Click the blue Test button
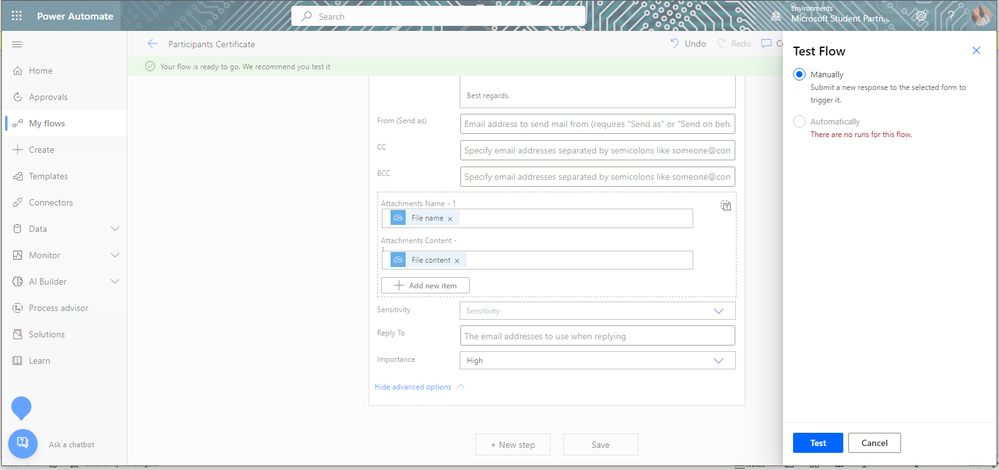The image size is (999, 470). pyautogui.click(x=818, y=443)
